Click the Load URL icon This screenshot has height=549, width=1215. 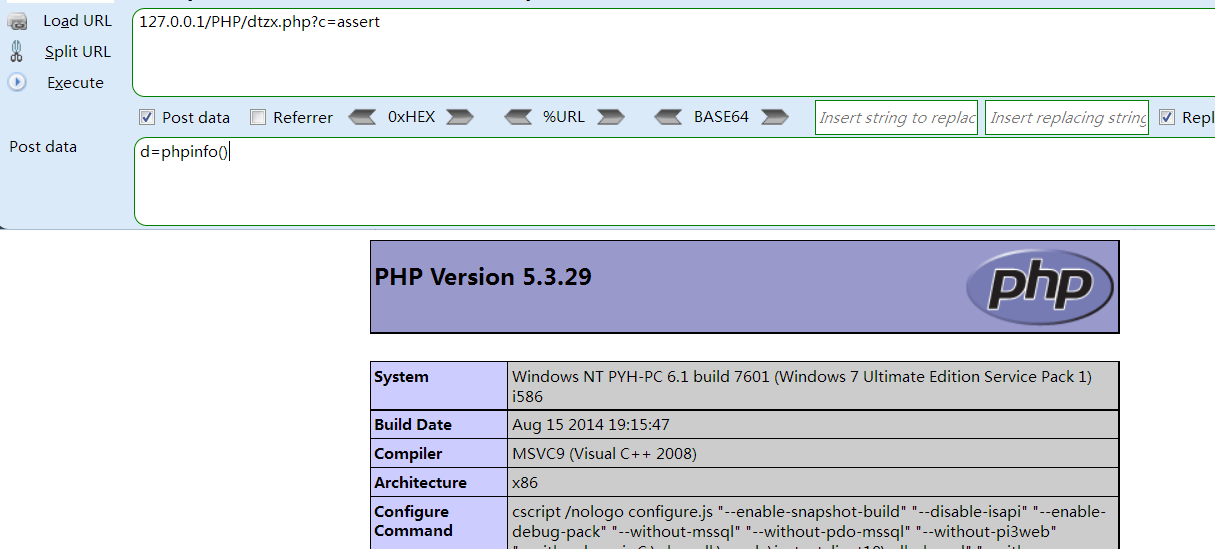pyautogui.click(x=17, y=21)
